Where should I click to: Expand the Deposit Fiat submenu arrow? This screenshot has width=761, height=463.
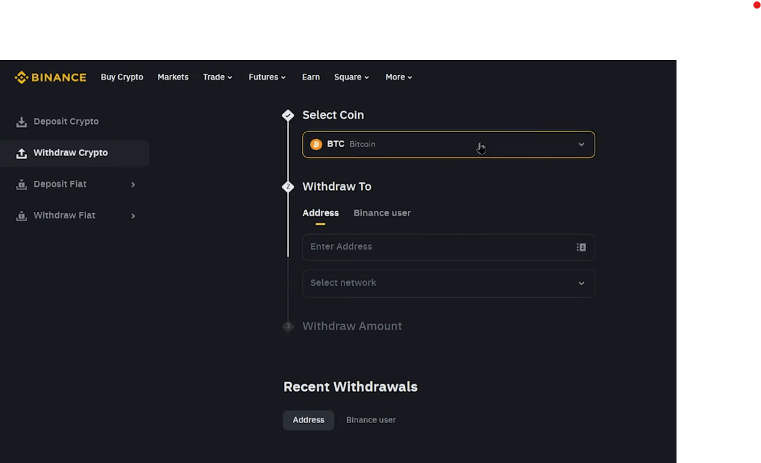coord(133,185)
